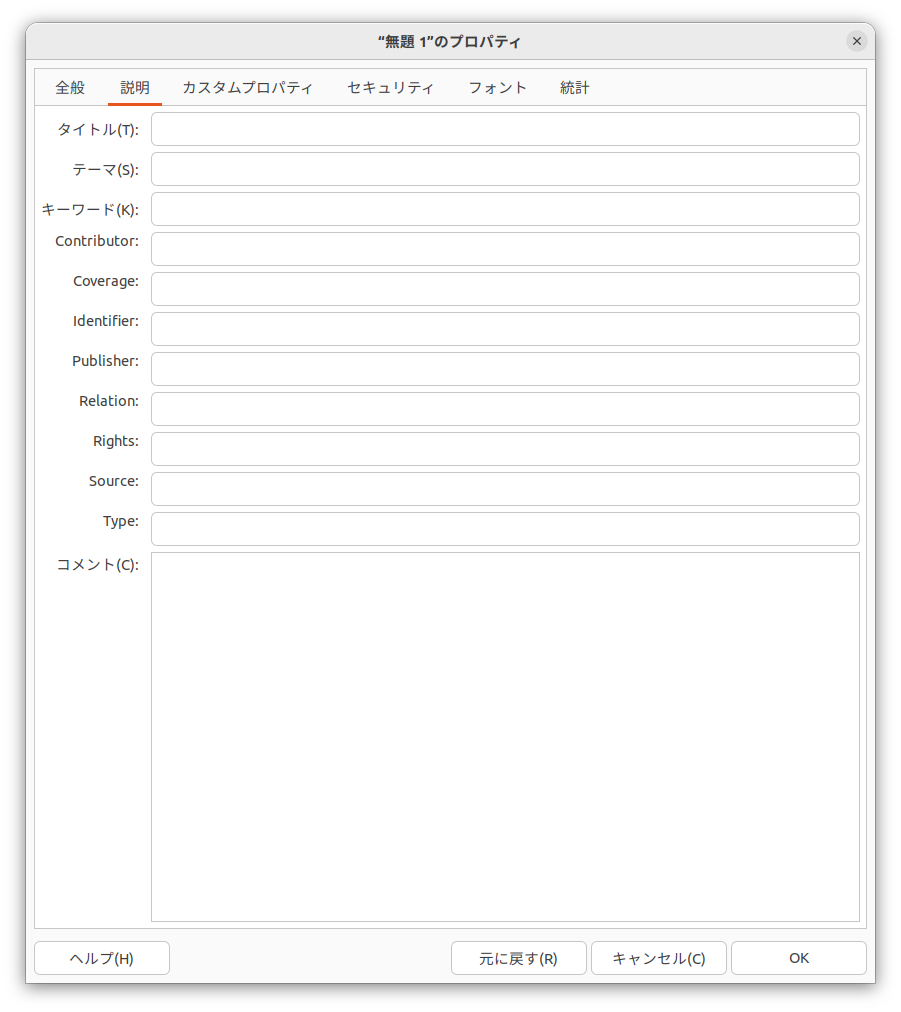Screen dimensions: 901x1012
Task: Click the Publisher text field
Action: pos(505,369)
